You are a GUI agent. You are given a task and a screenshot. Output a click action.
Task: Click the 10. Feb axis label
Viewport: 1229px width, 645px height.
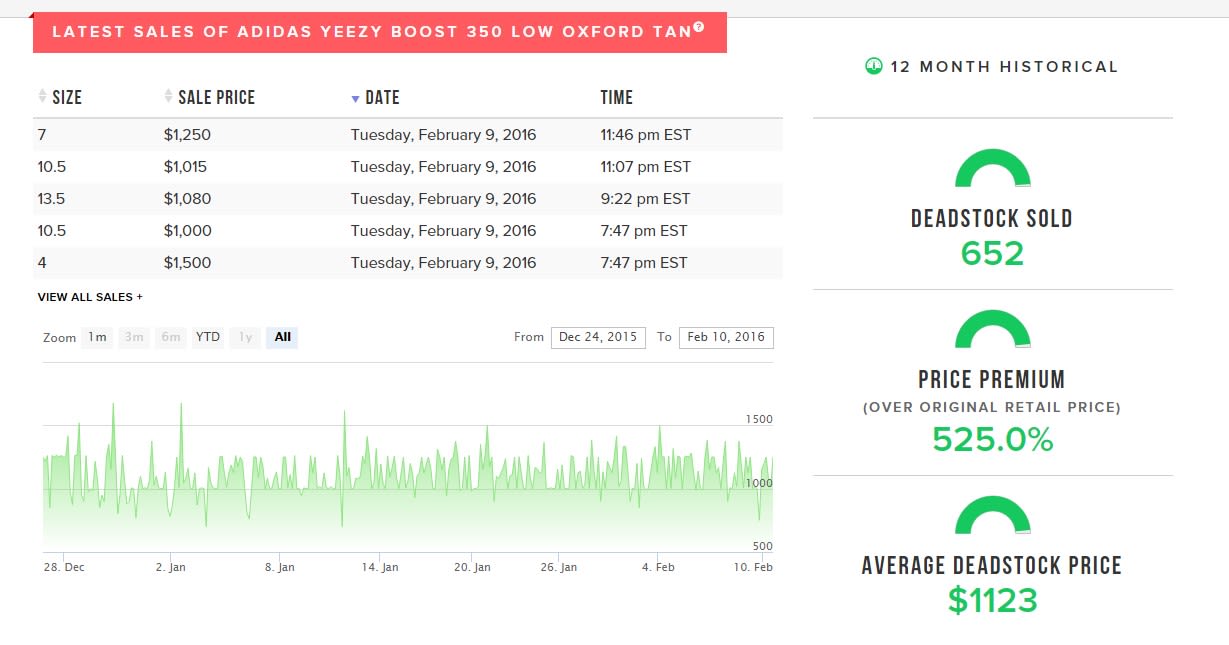click(x=755, y=567)
